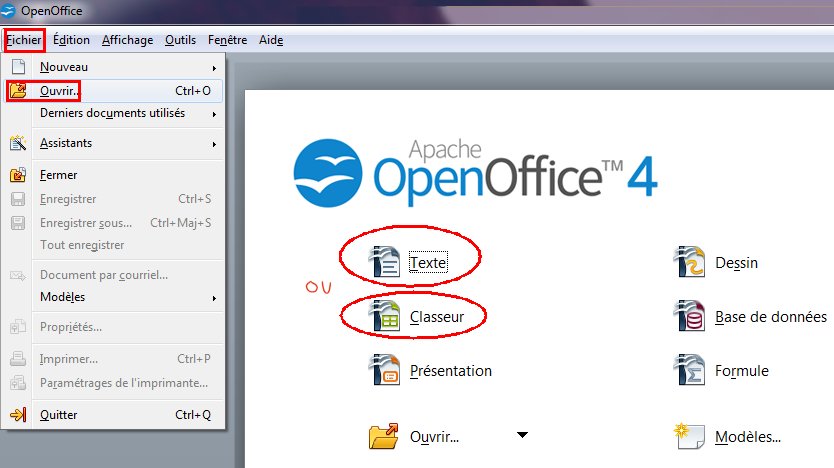The image size is (834, 468).
Task: Click the Texte document icon
Action: point(385,263)
